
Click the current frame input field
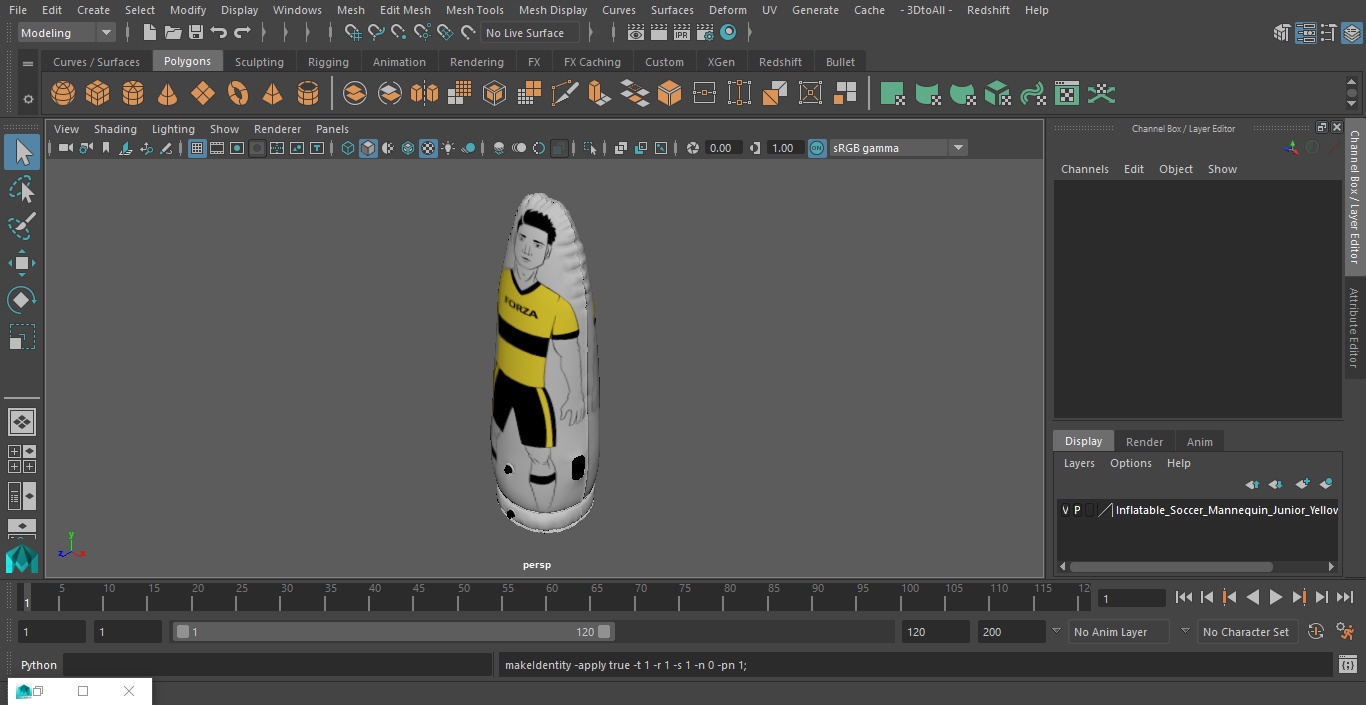point(1131,598)
